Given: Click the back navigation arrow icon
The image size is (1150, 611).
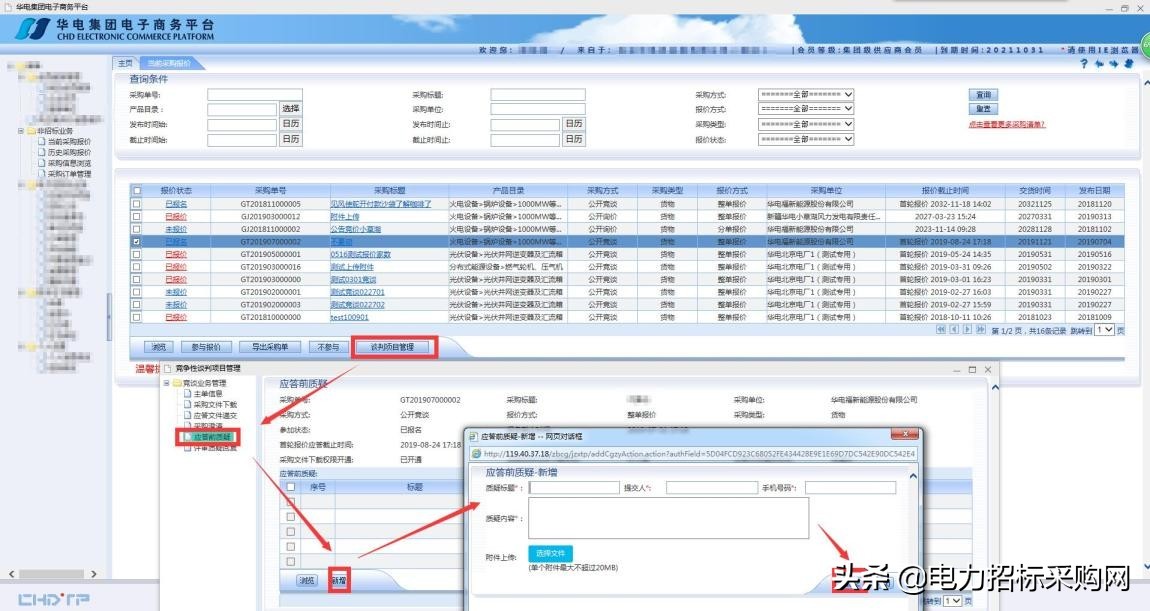Looking at the screenshot, I should coord(1100,63).
